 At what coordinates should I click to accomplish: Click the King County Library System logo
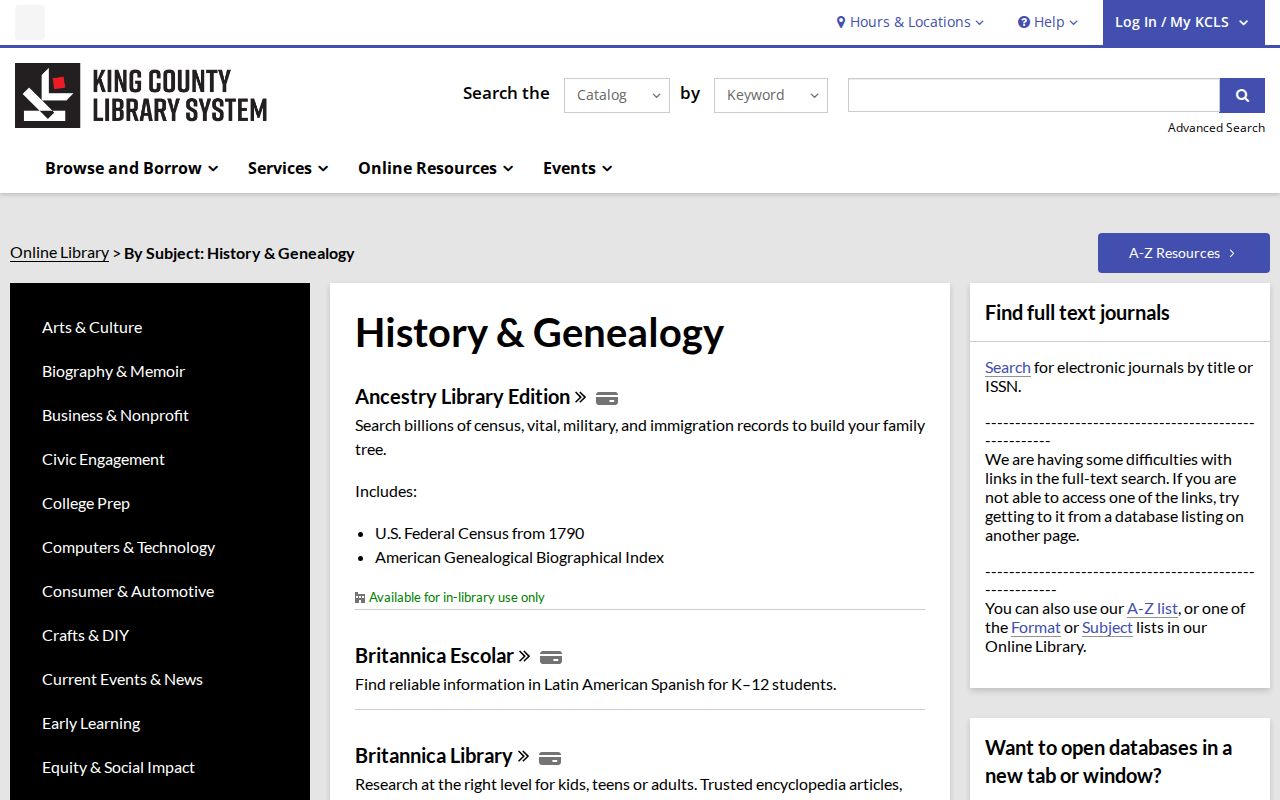141,96
